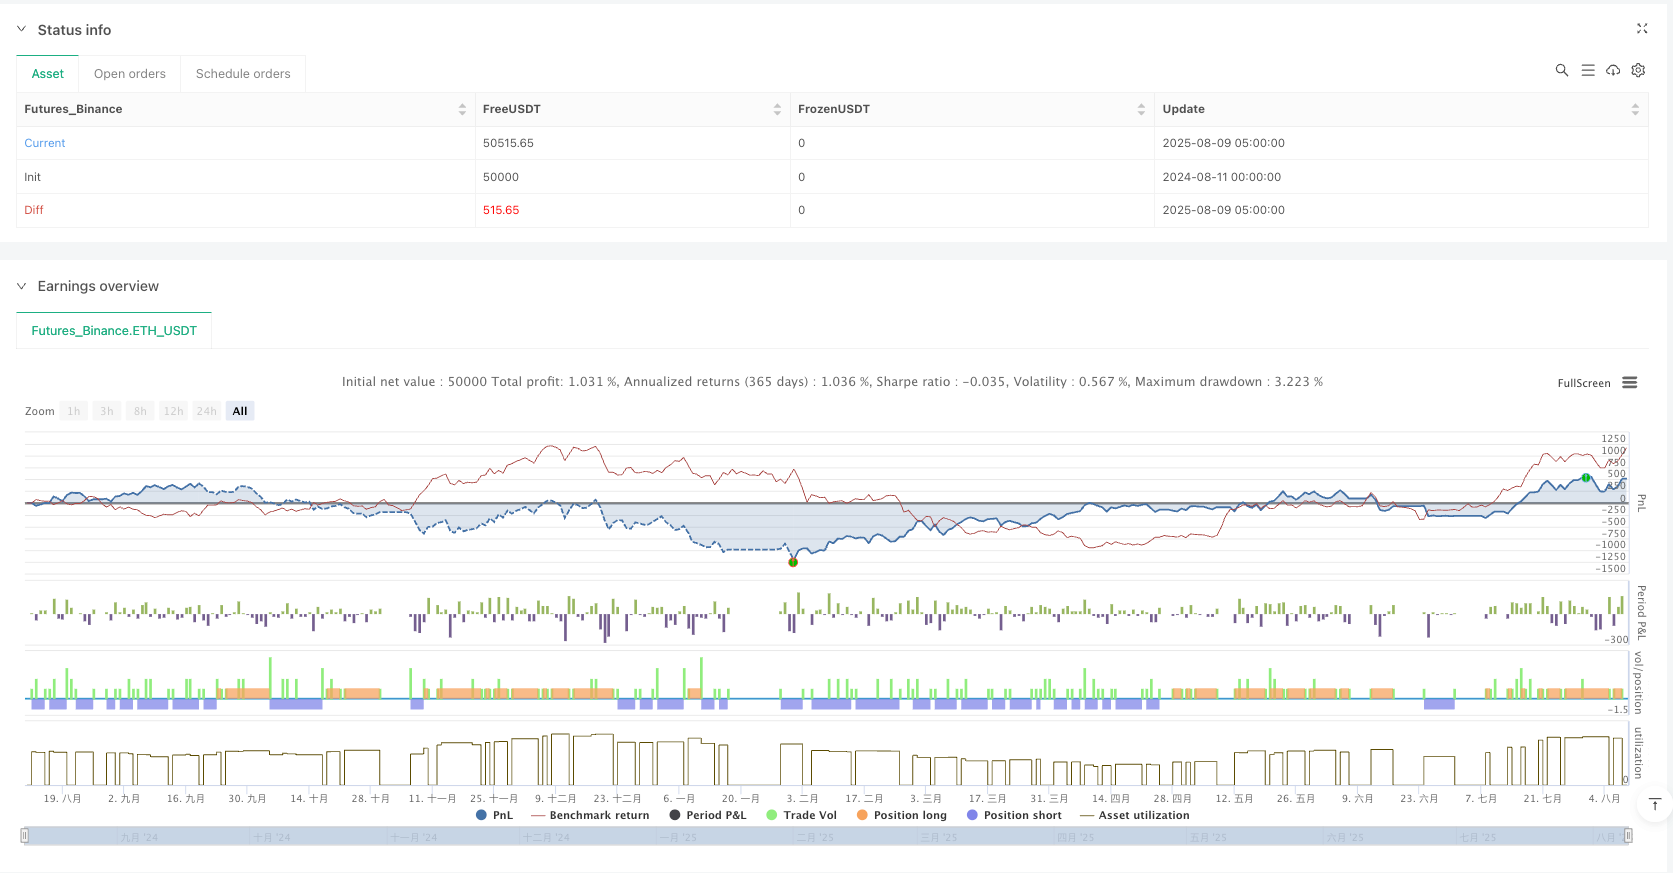The width and height of the screenshot is (1673, 873).
Task: Click the 50000 init value
Action: 501,177
